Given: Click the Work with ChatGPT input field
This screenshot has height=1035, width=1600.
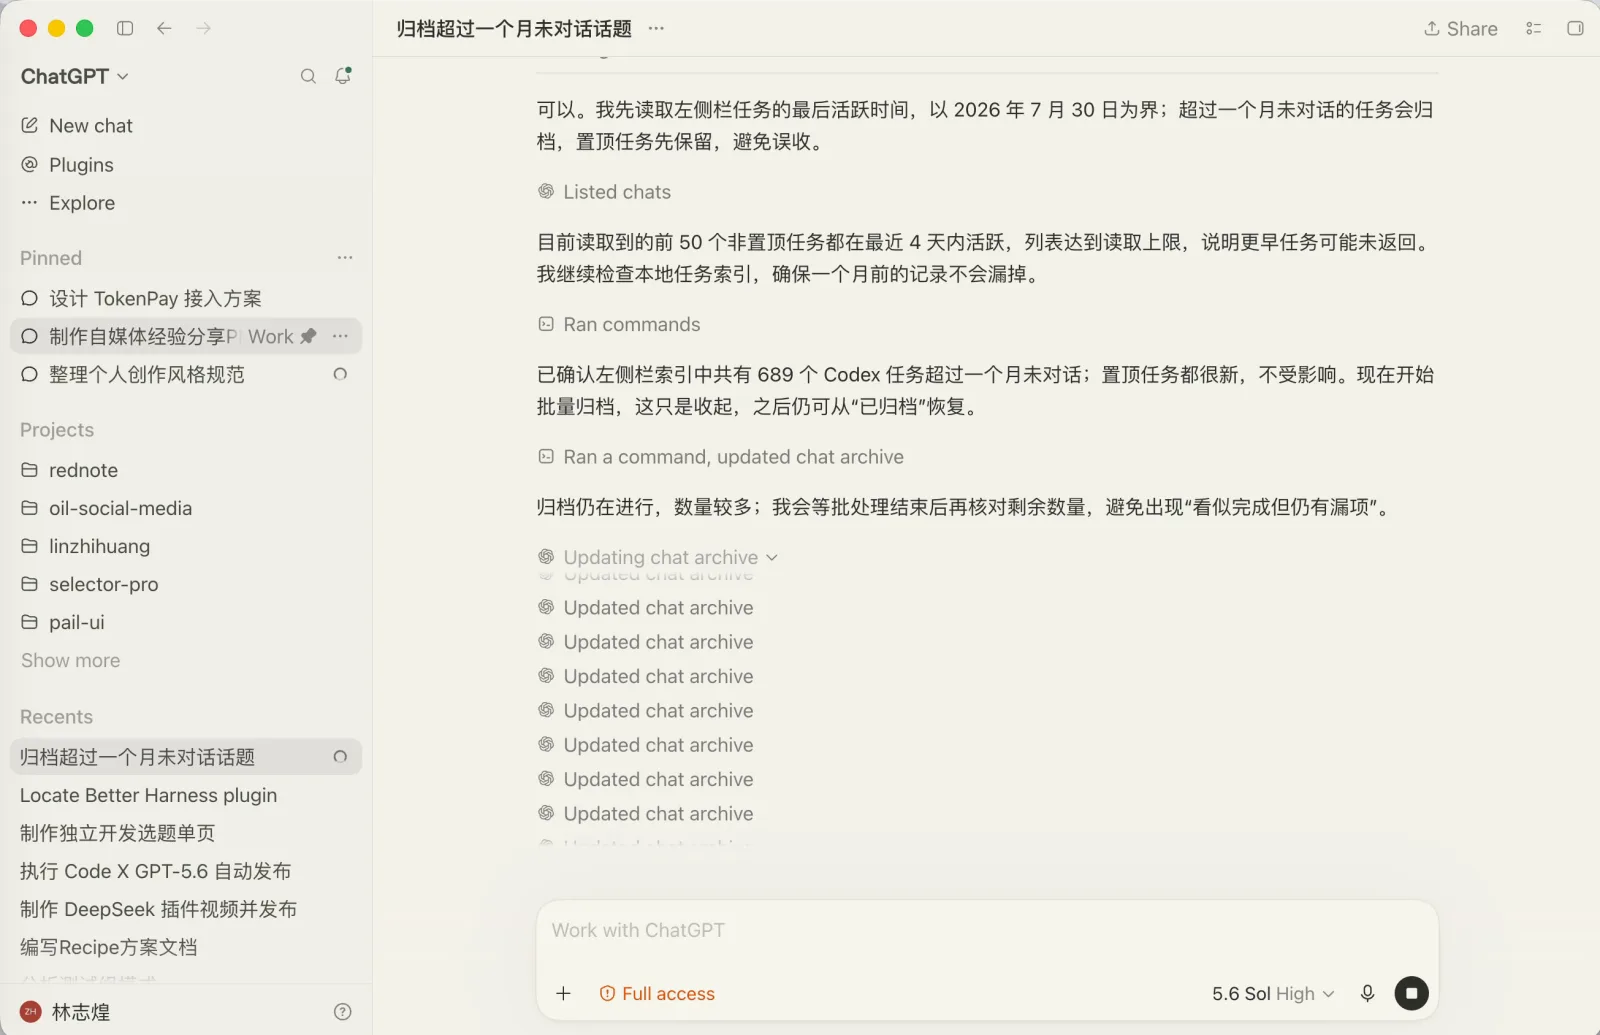Looking at the screenshot, I should click(987, 930).
